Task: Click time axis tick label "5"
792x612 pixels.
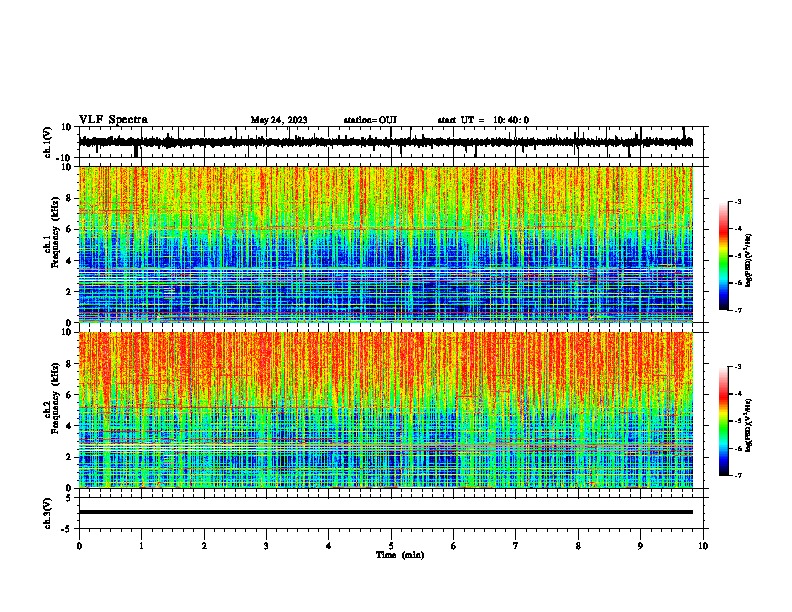Action: [x=391, y=546]
